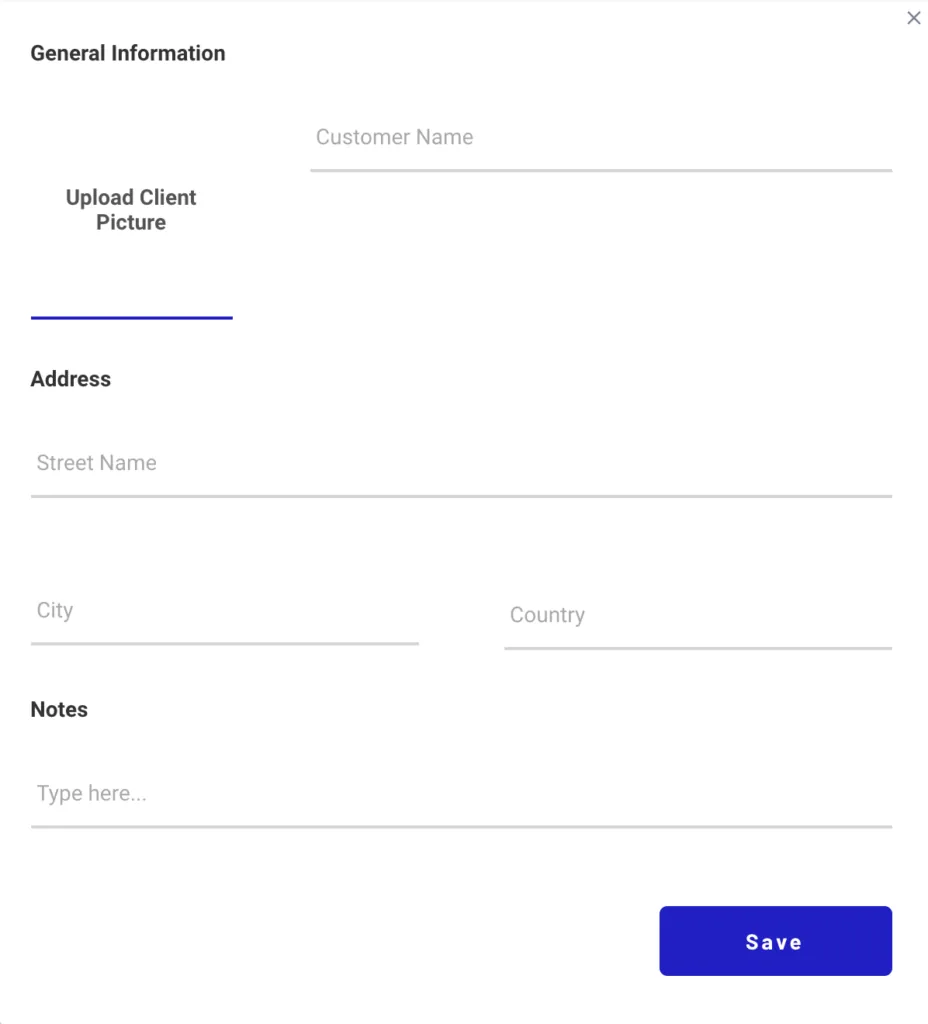Click the Notes section heading

(59, 709)
